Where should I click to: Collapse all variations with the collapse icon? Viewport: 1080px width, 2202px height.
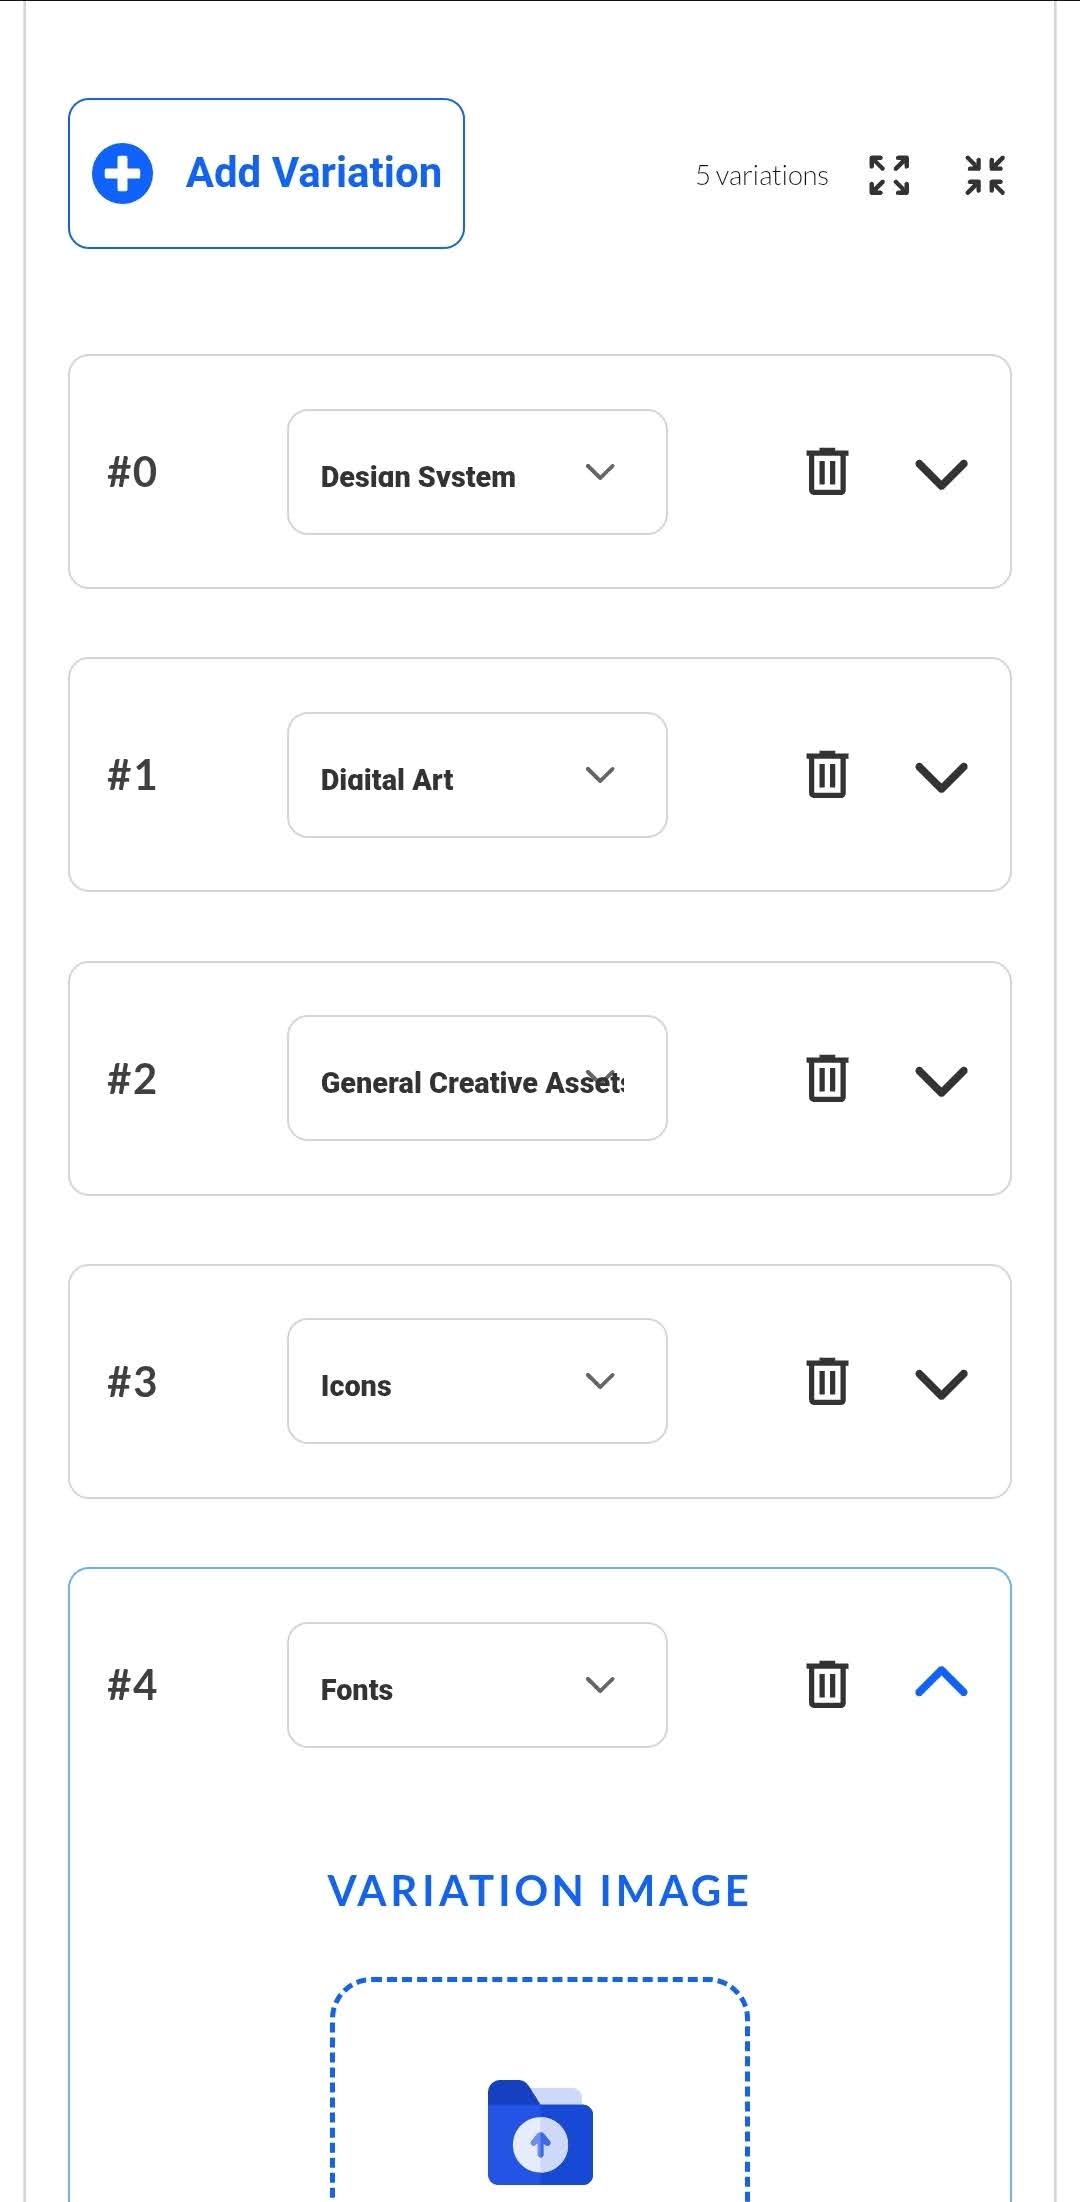pyautogui.click(x=985, y=175)
